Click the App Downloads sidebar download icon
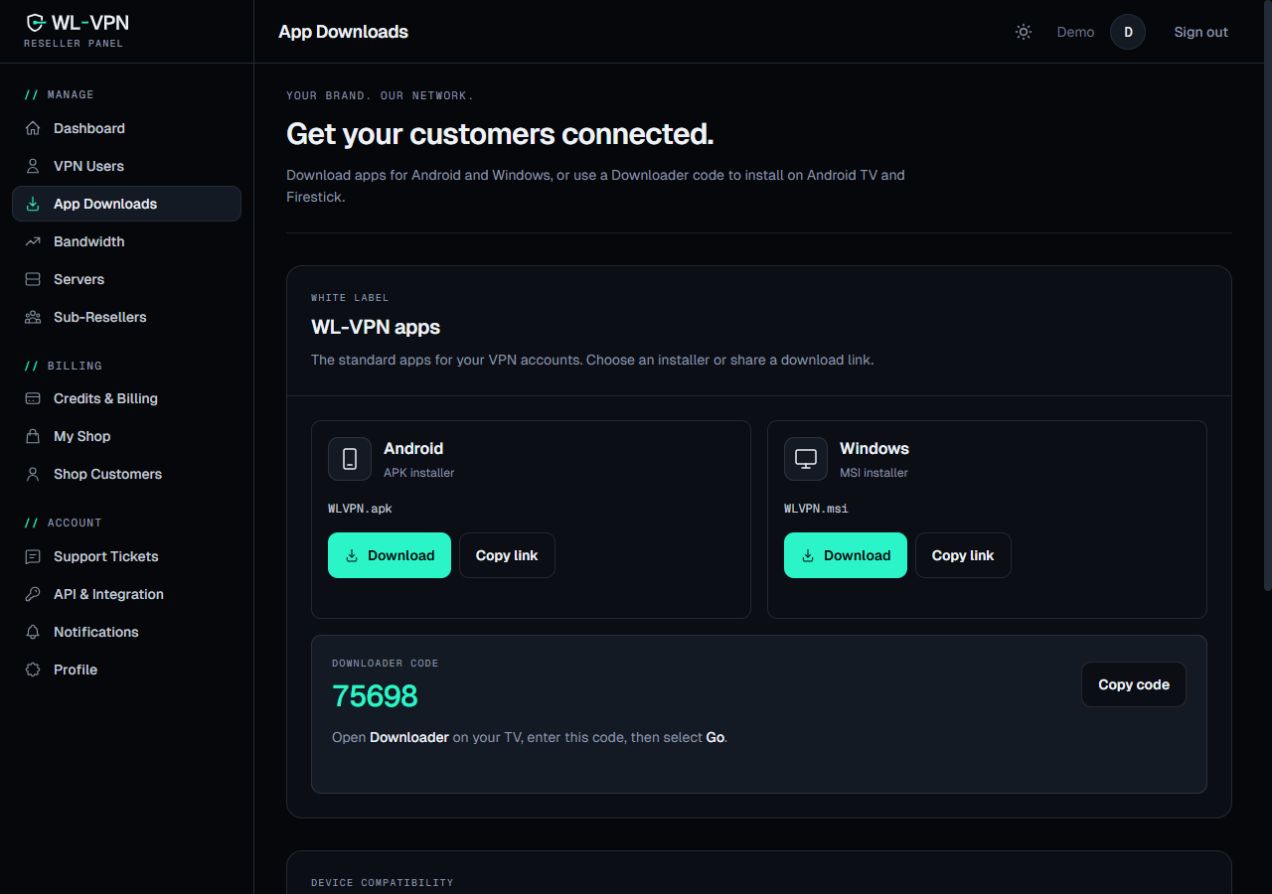This screenshot has width=1272, height=894. tap(33, 204)
